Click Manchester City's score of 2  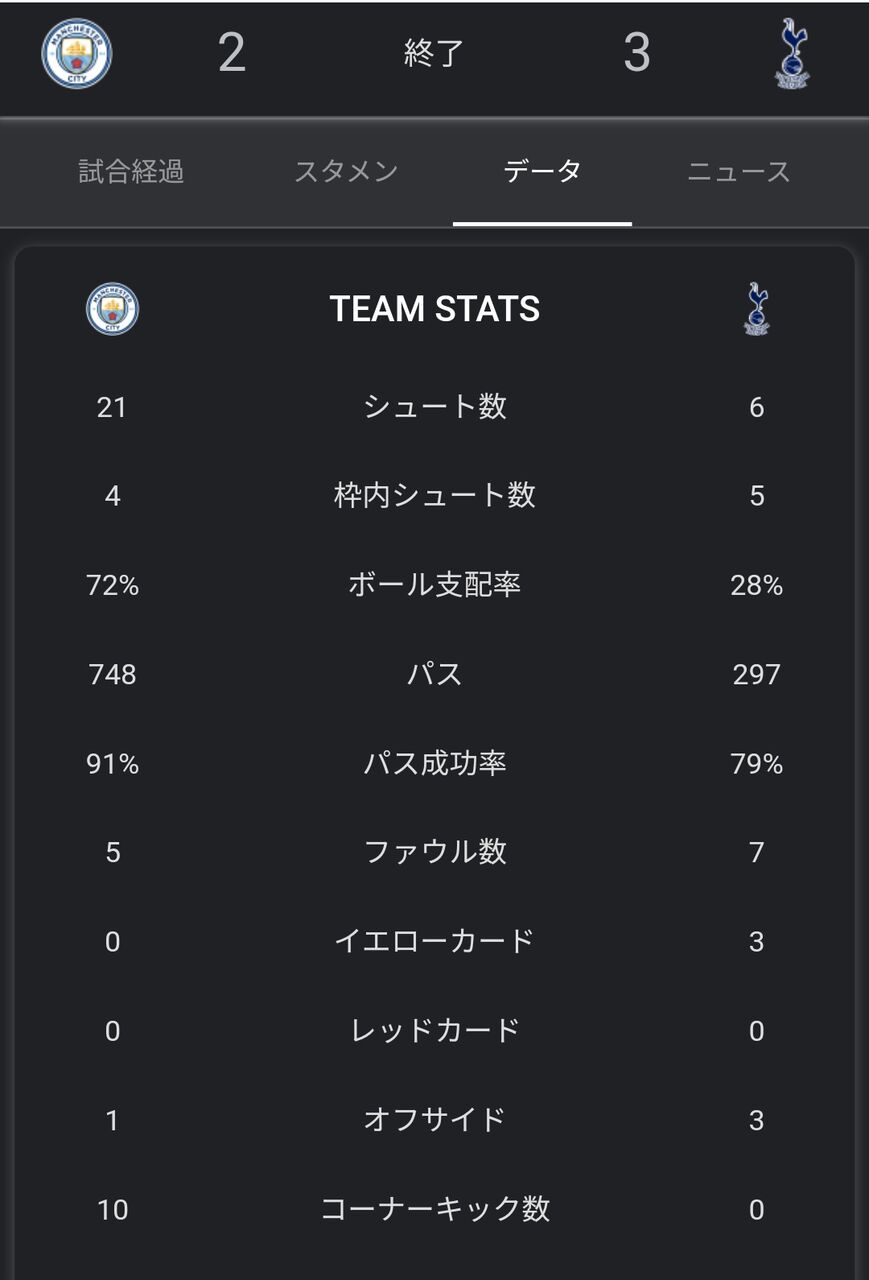(x=231, y=54)
